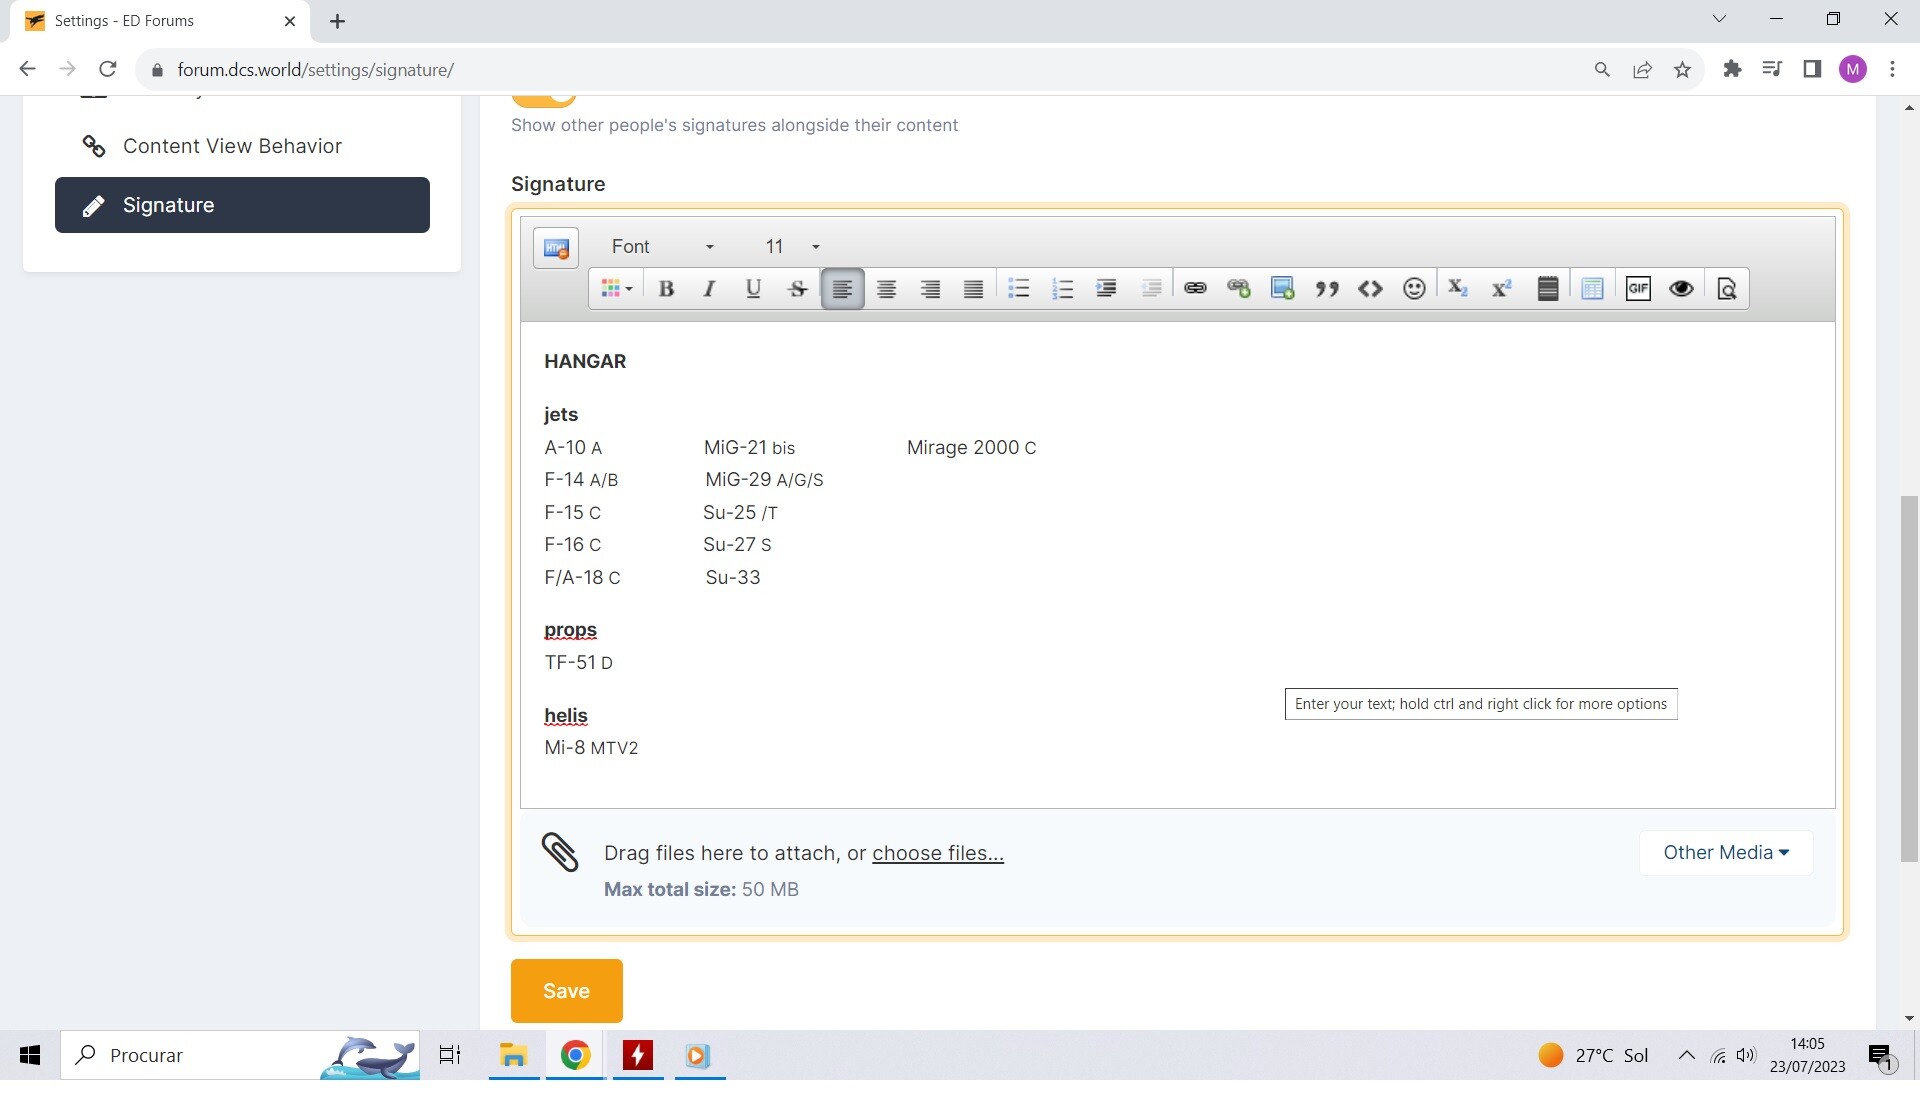Insert a link with the chain icon
This screenshot has width=1920, height=1114.
(x=1195, y=289)
